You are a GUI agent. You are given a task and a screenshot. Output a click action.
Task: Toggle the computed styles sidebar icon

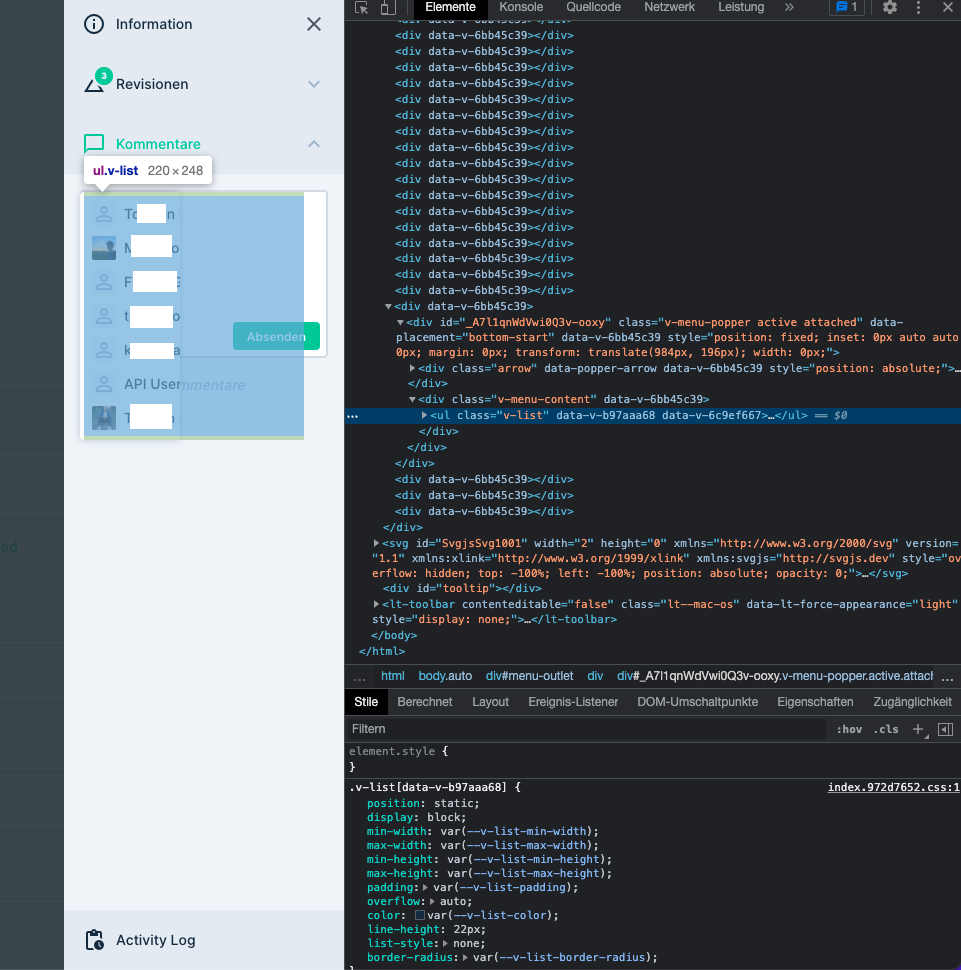click(946, 729)
